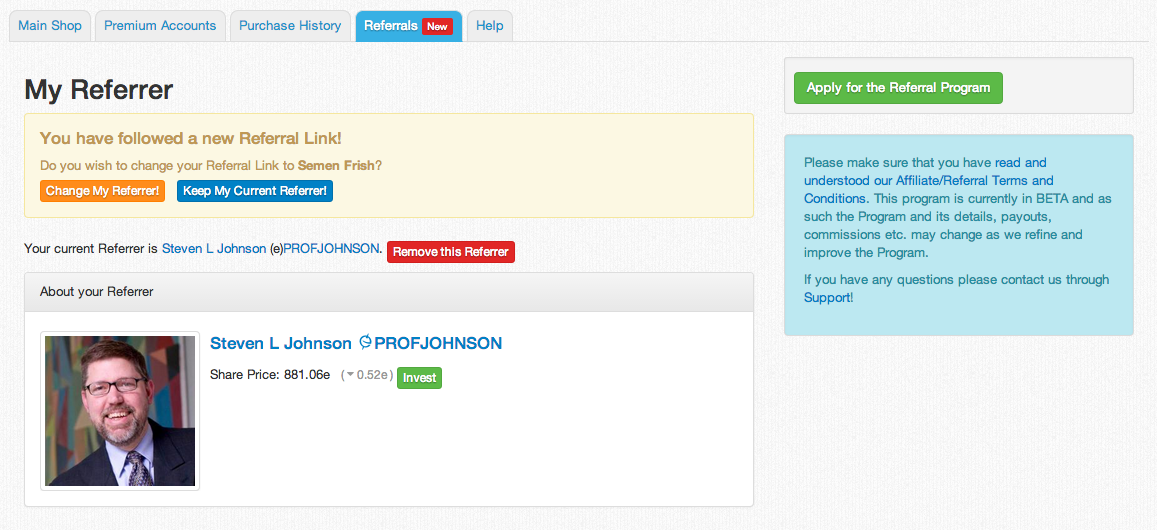
Task: Open the Main Shop tab
Action: tap(50, 26)
